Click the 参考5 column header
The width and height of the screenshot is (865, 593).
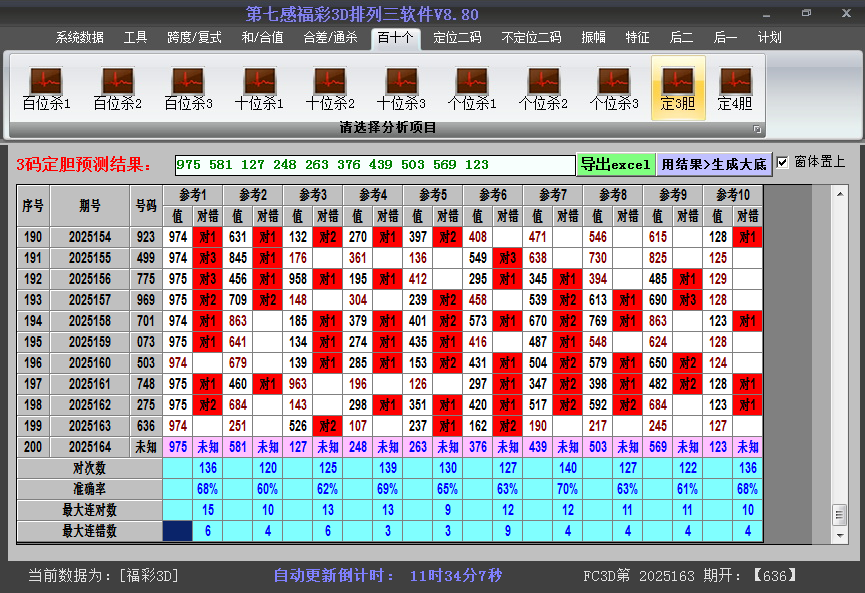click(433, 195)
